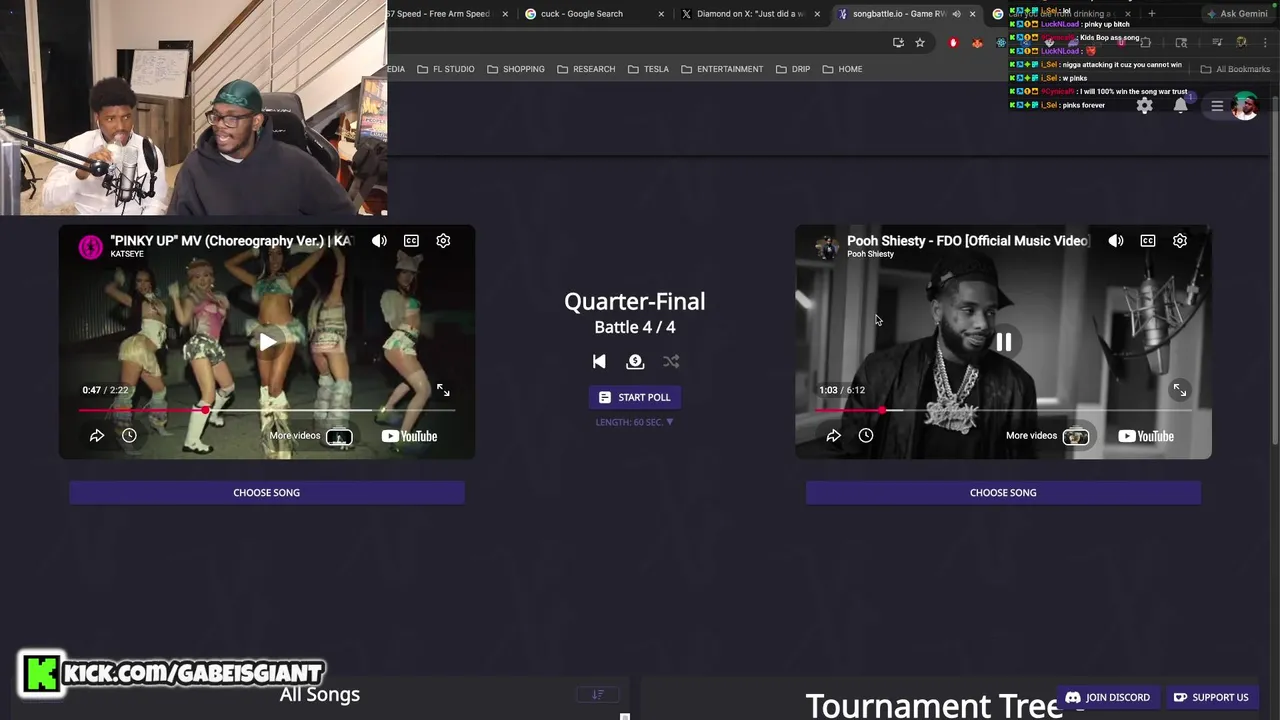Toggle captions on Pooh Shiesty video

pyautogui.click(x=1148, y=241)
